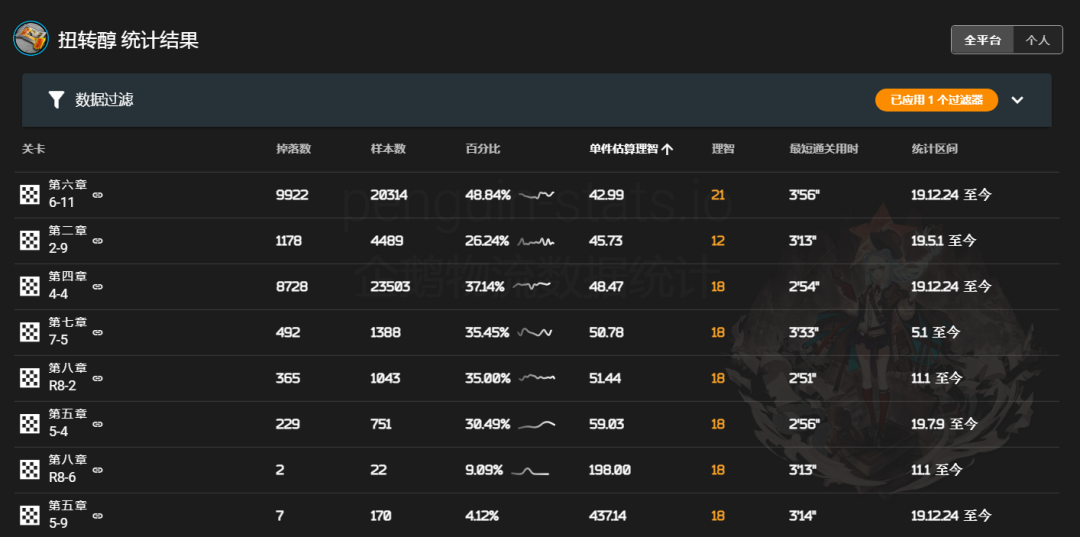Click the funnel filter icon
This screenshot has height=537, width=1080.
coord(56,99)
